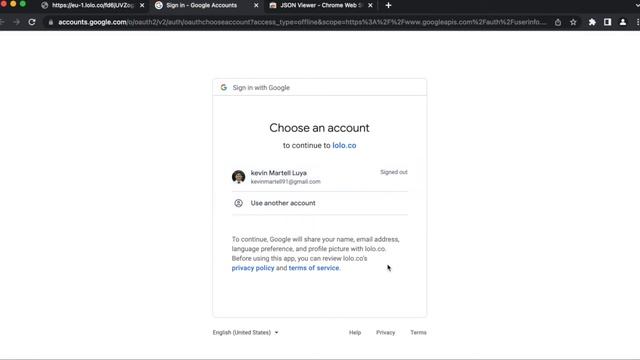
Task: Close the eu-1.lolo.co tab
Action: [x=142, y=5]
